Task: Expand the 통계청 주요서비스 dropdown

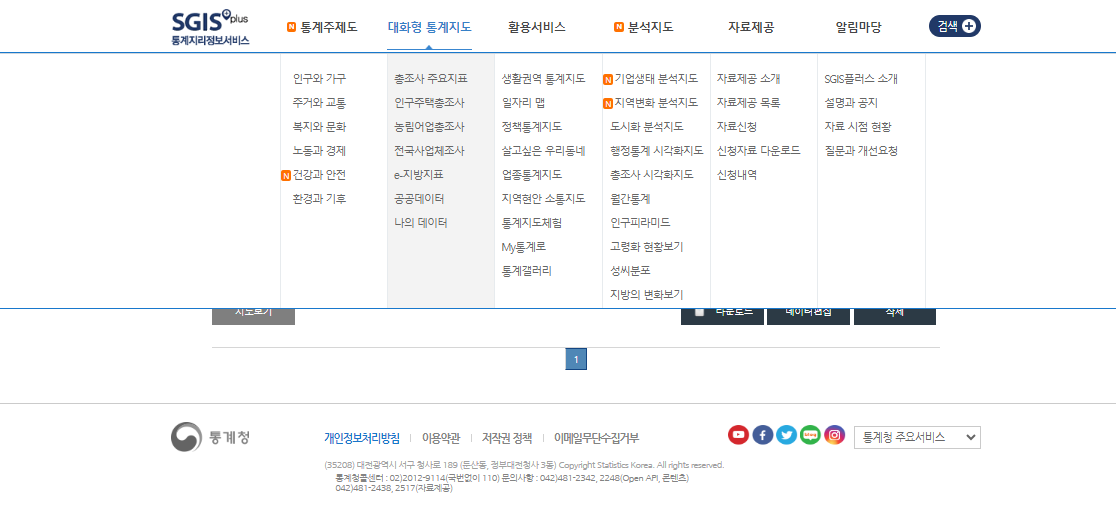Action: click(916, 437)
